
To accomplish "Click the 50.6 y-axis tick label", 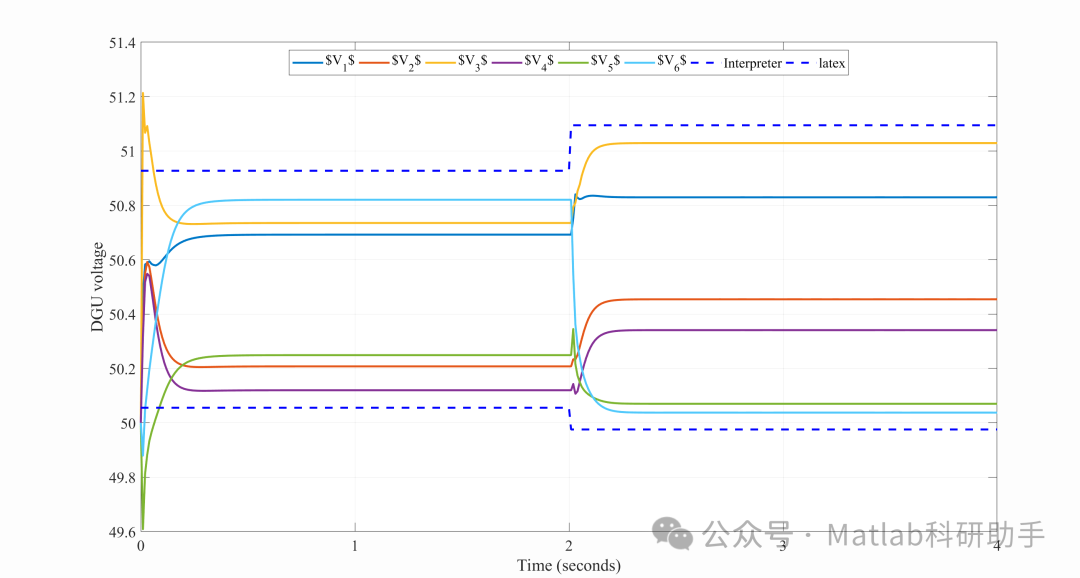I will [x=122, y=260].
